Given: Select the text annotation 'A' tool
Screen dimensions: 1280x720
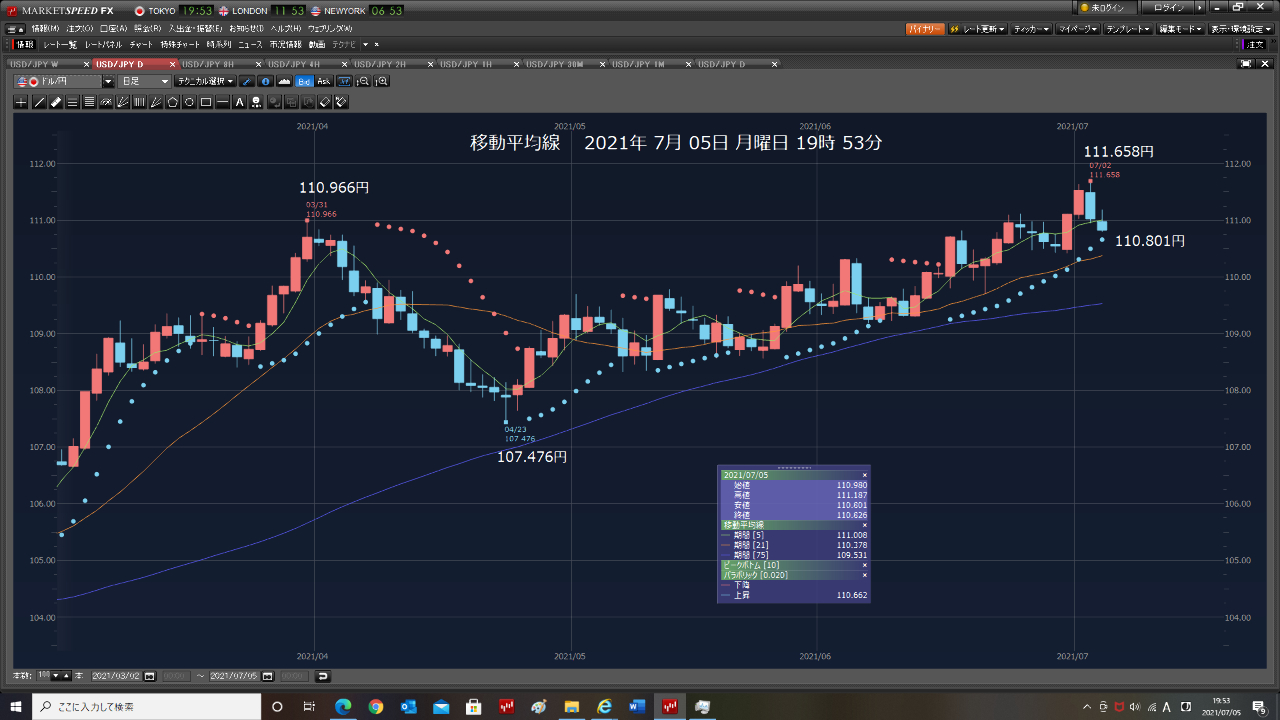Looking at the screenshot, I should (x=240, y=102).
